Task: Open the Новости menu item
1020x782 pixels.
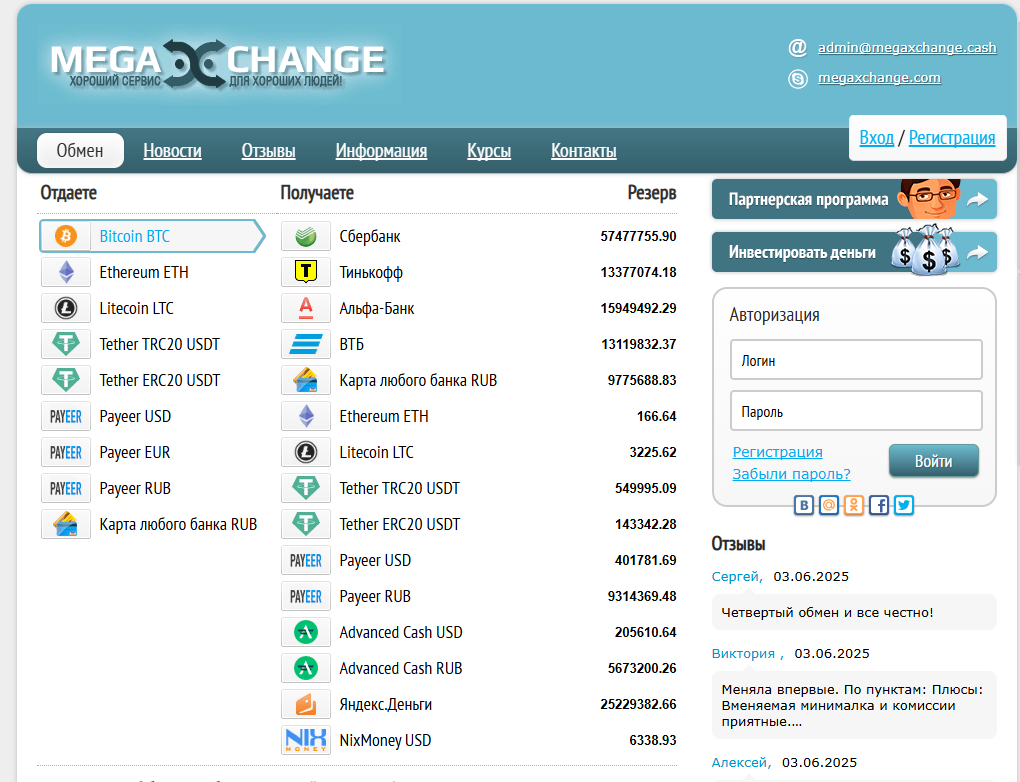Action: coord(172,151)
